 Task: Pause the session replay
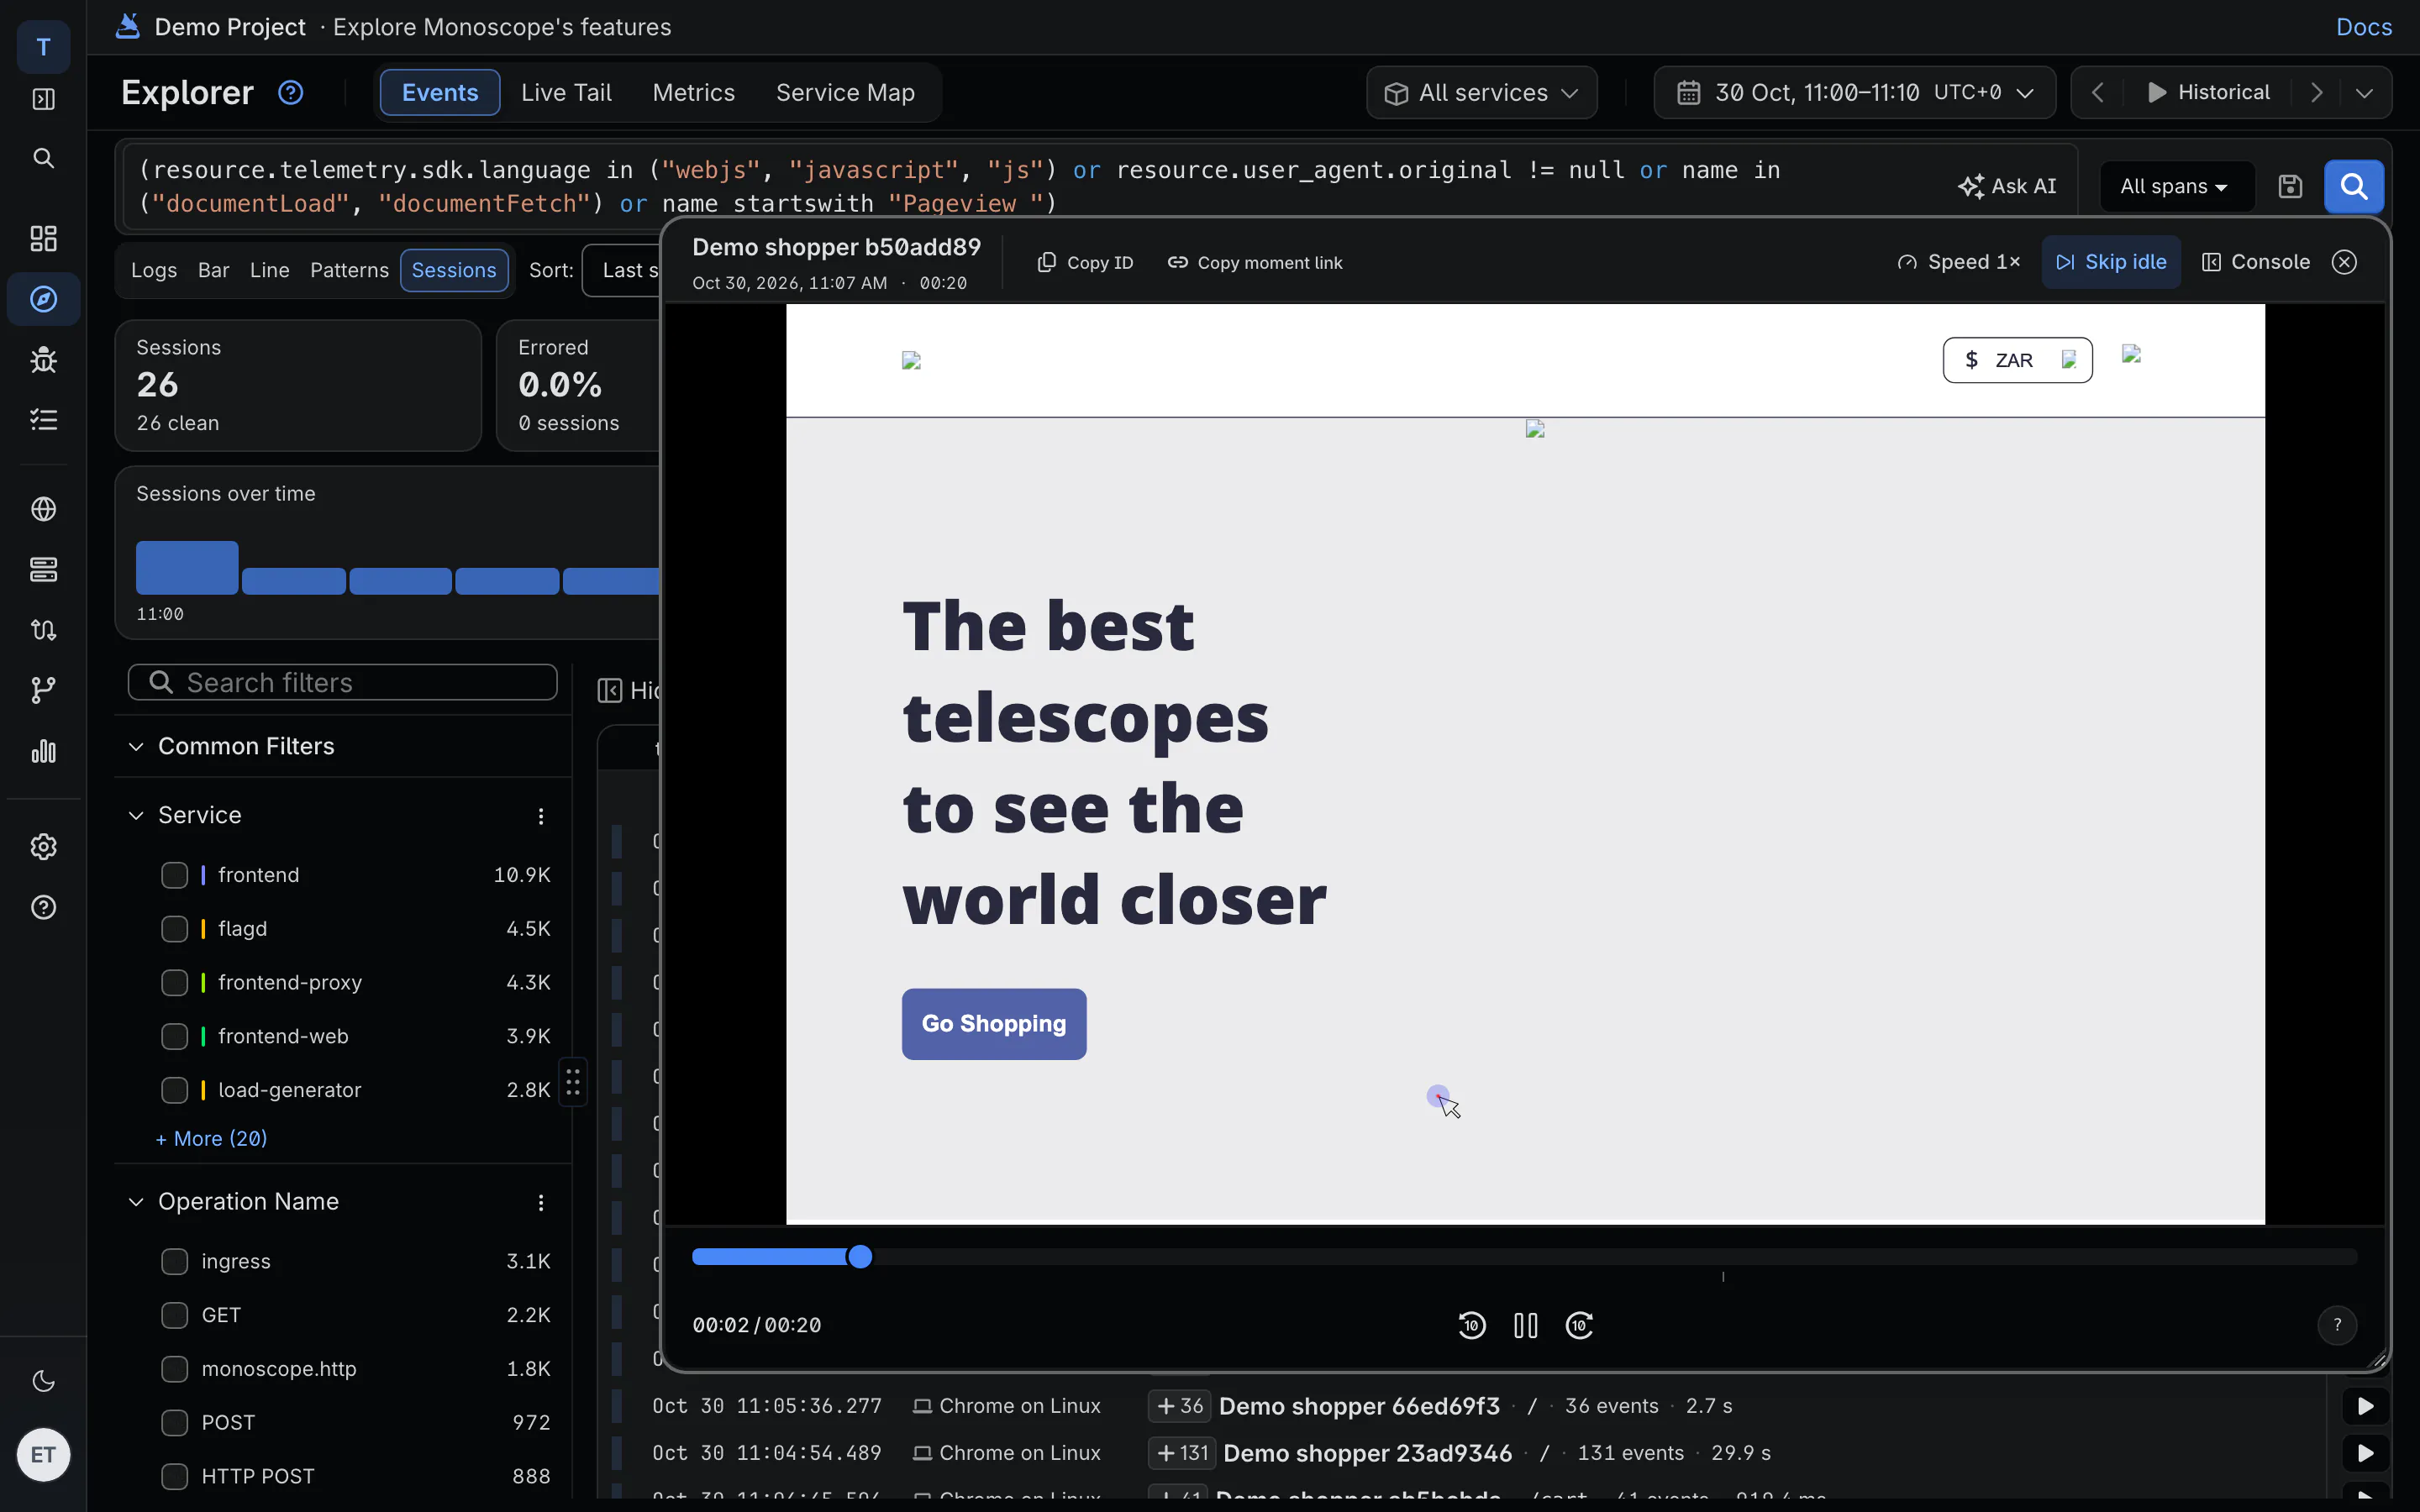coord(1525,1325)
